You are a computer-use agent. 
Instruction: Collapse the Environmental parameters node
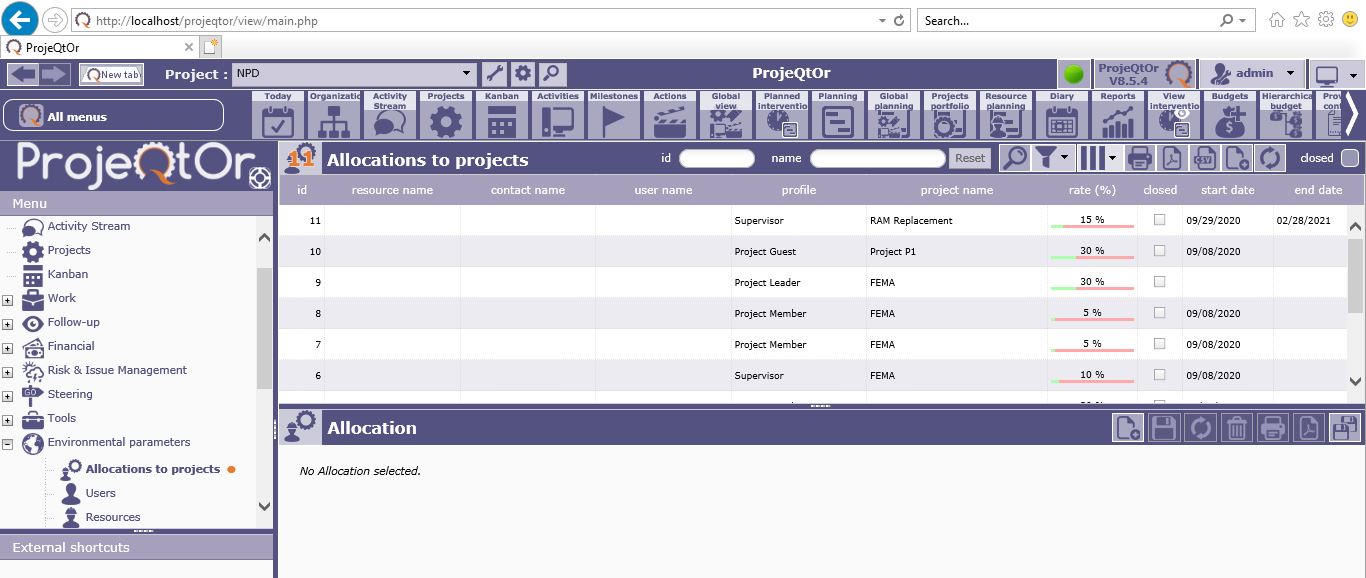coord(7,444)
